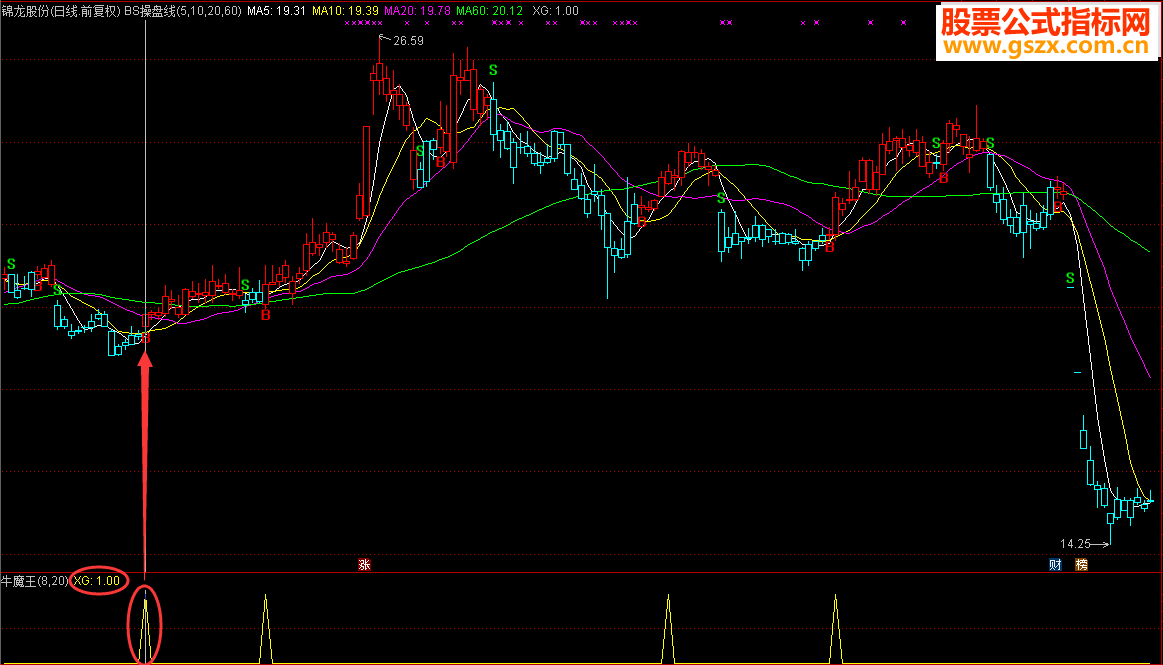The width and height of the screenshot is (1163, 665).
Task: Click the red 涨 marker icon
Action: (364, 565)
